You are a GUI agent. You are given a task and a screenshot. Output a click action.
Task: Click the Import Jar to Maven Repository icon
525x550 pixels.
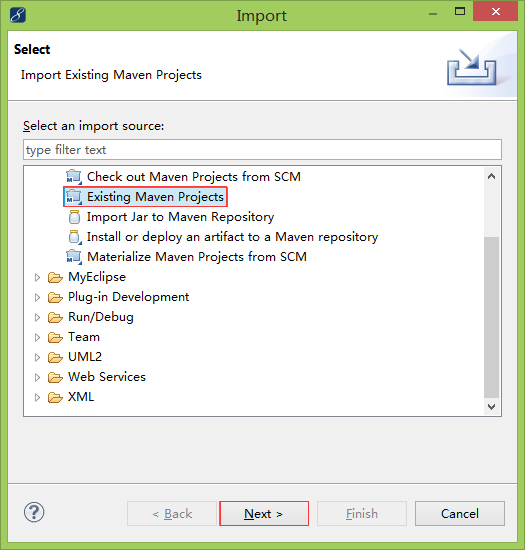[x=74, y=217]
